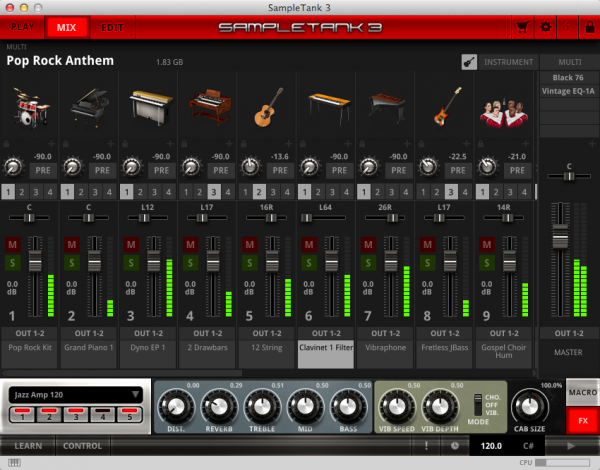
Task: Select the grand piano instrument icon
Action: (88, 108)
